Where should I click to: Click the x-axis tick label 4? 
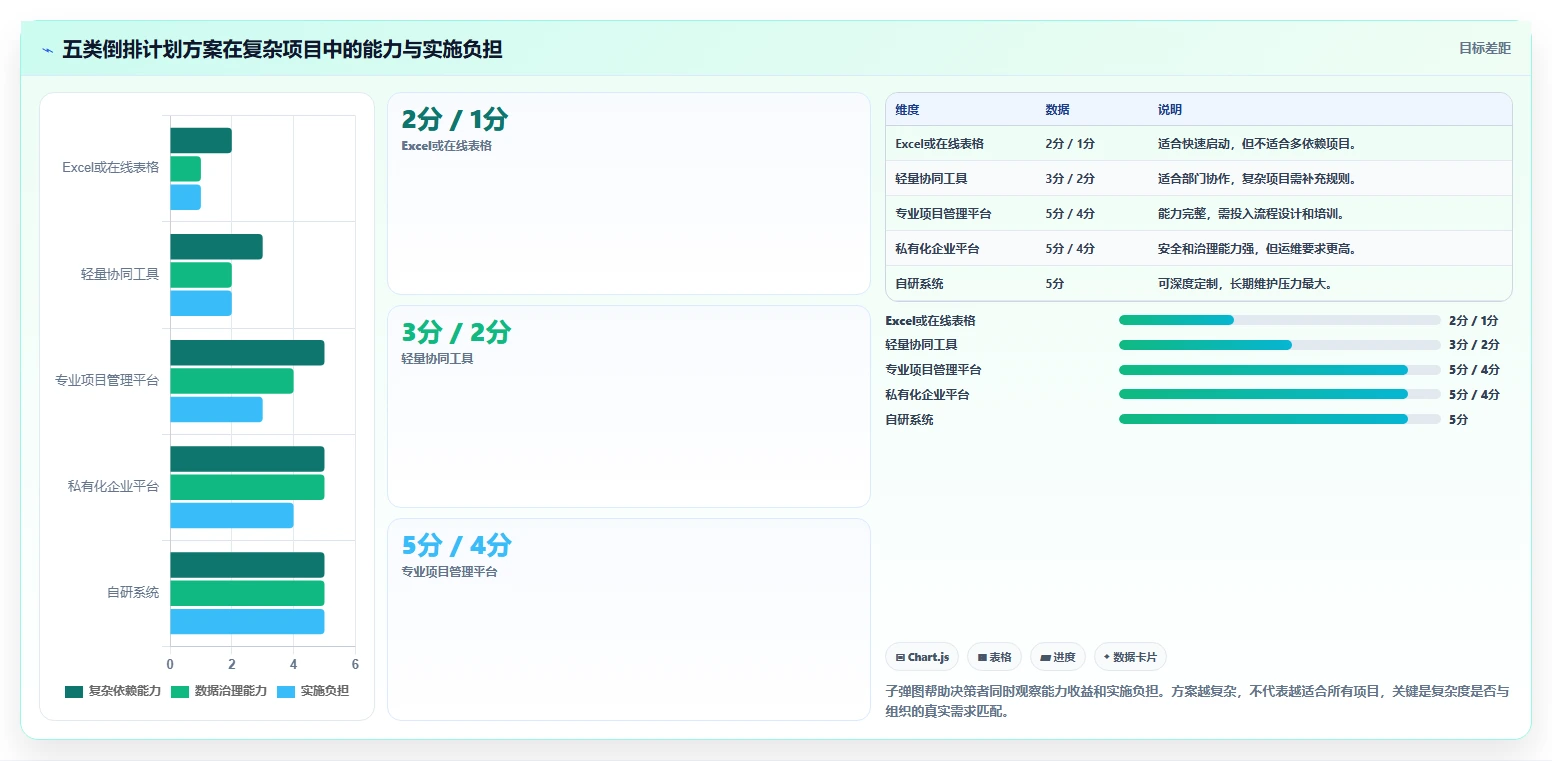click(x=294, y=664)
